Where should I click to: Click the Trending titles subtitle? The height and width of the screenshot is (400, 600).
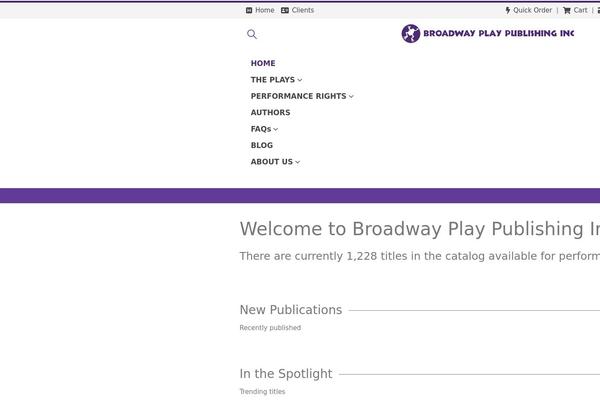click(262, 391)
